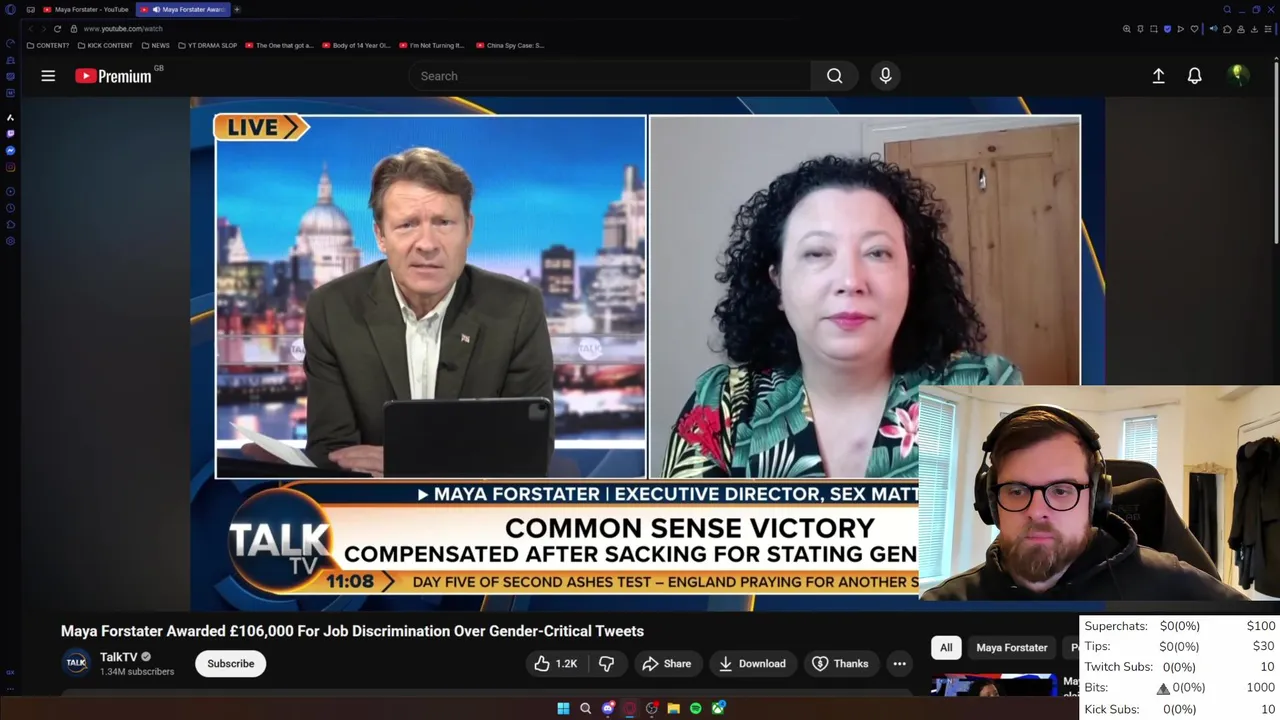The height and width of the screenshot is (720, 1280).
Task: Open sidebar history clock icon
Action: pyautogui.click(x=10, y=208)
